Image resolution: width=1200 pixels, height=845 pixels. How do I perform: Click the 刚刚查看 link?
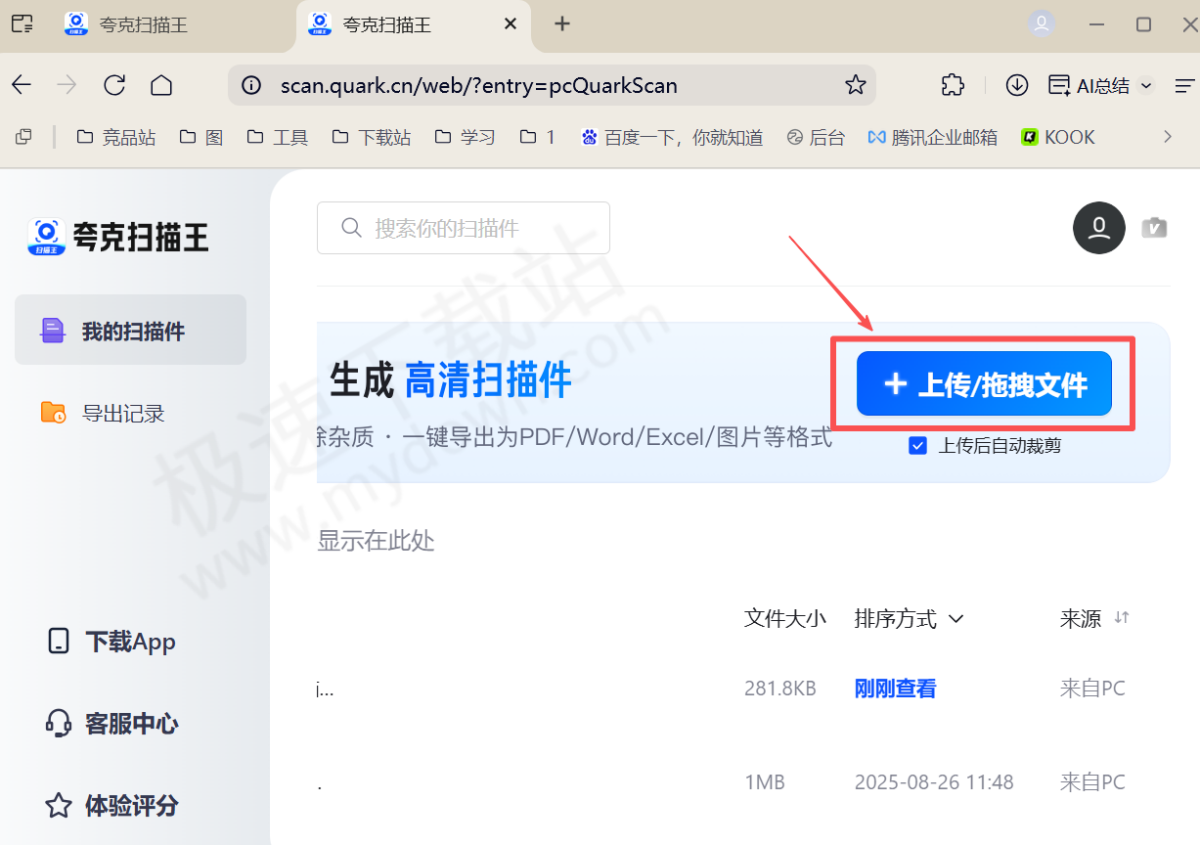tap(895, 689)
